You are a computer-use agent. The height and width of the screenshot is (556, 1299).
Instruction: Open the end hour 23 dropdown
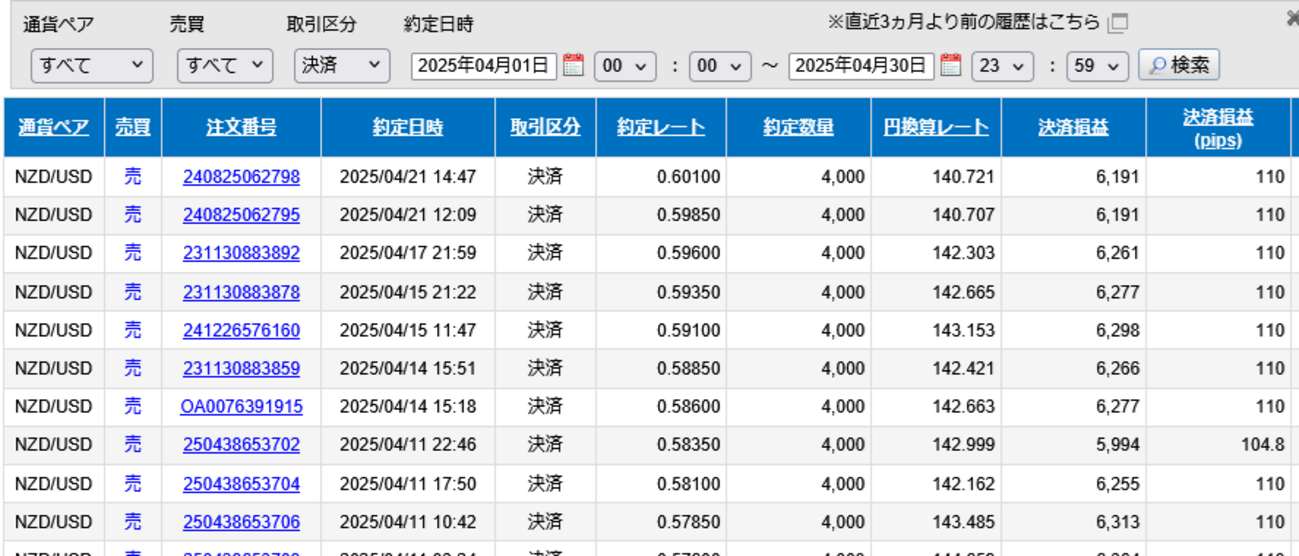[x=1002, y=66]
